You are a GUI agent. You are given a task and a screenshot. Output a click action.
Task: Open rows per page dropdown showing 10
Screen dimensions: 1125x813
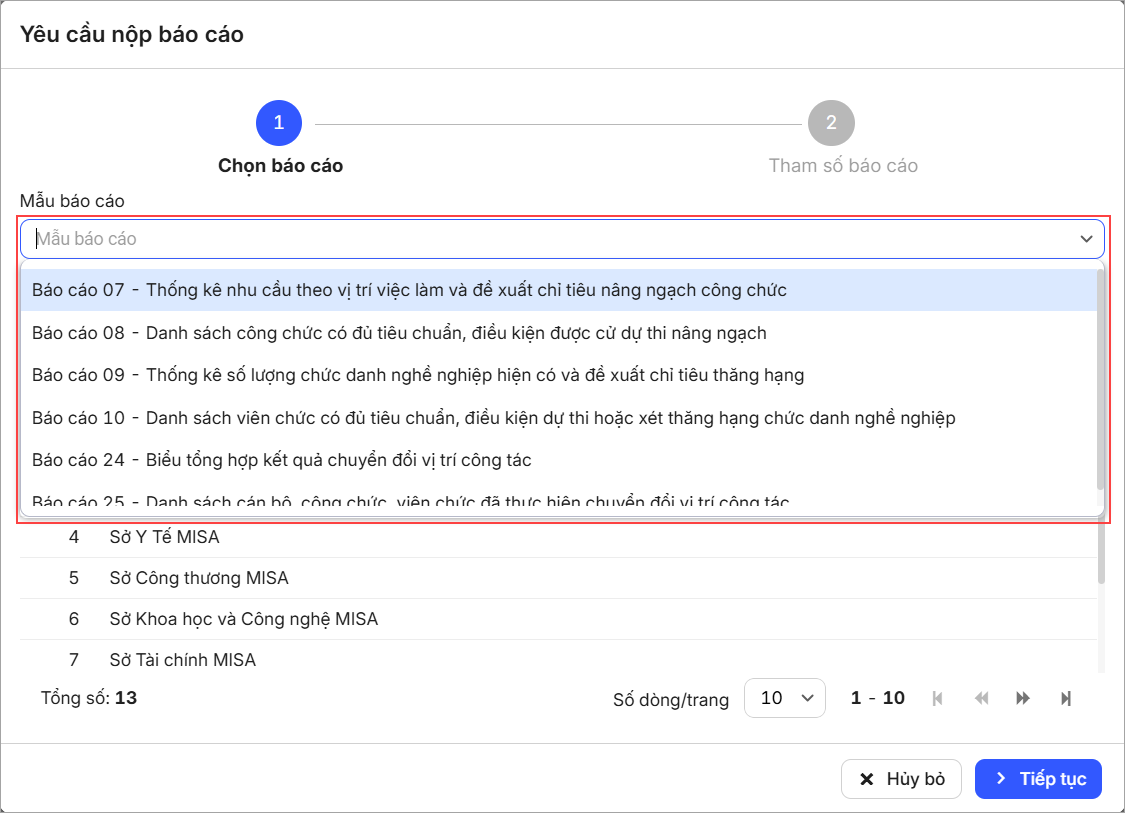784,698
